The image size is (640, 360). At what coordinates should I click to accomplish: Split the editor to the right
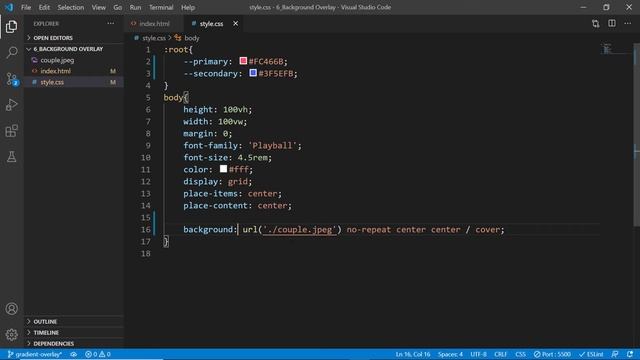611,24
